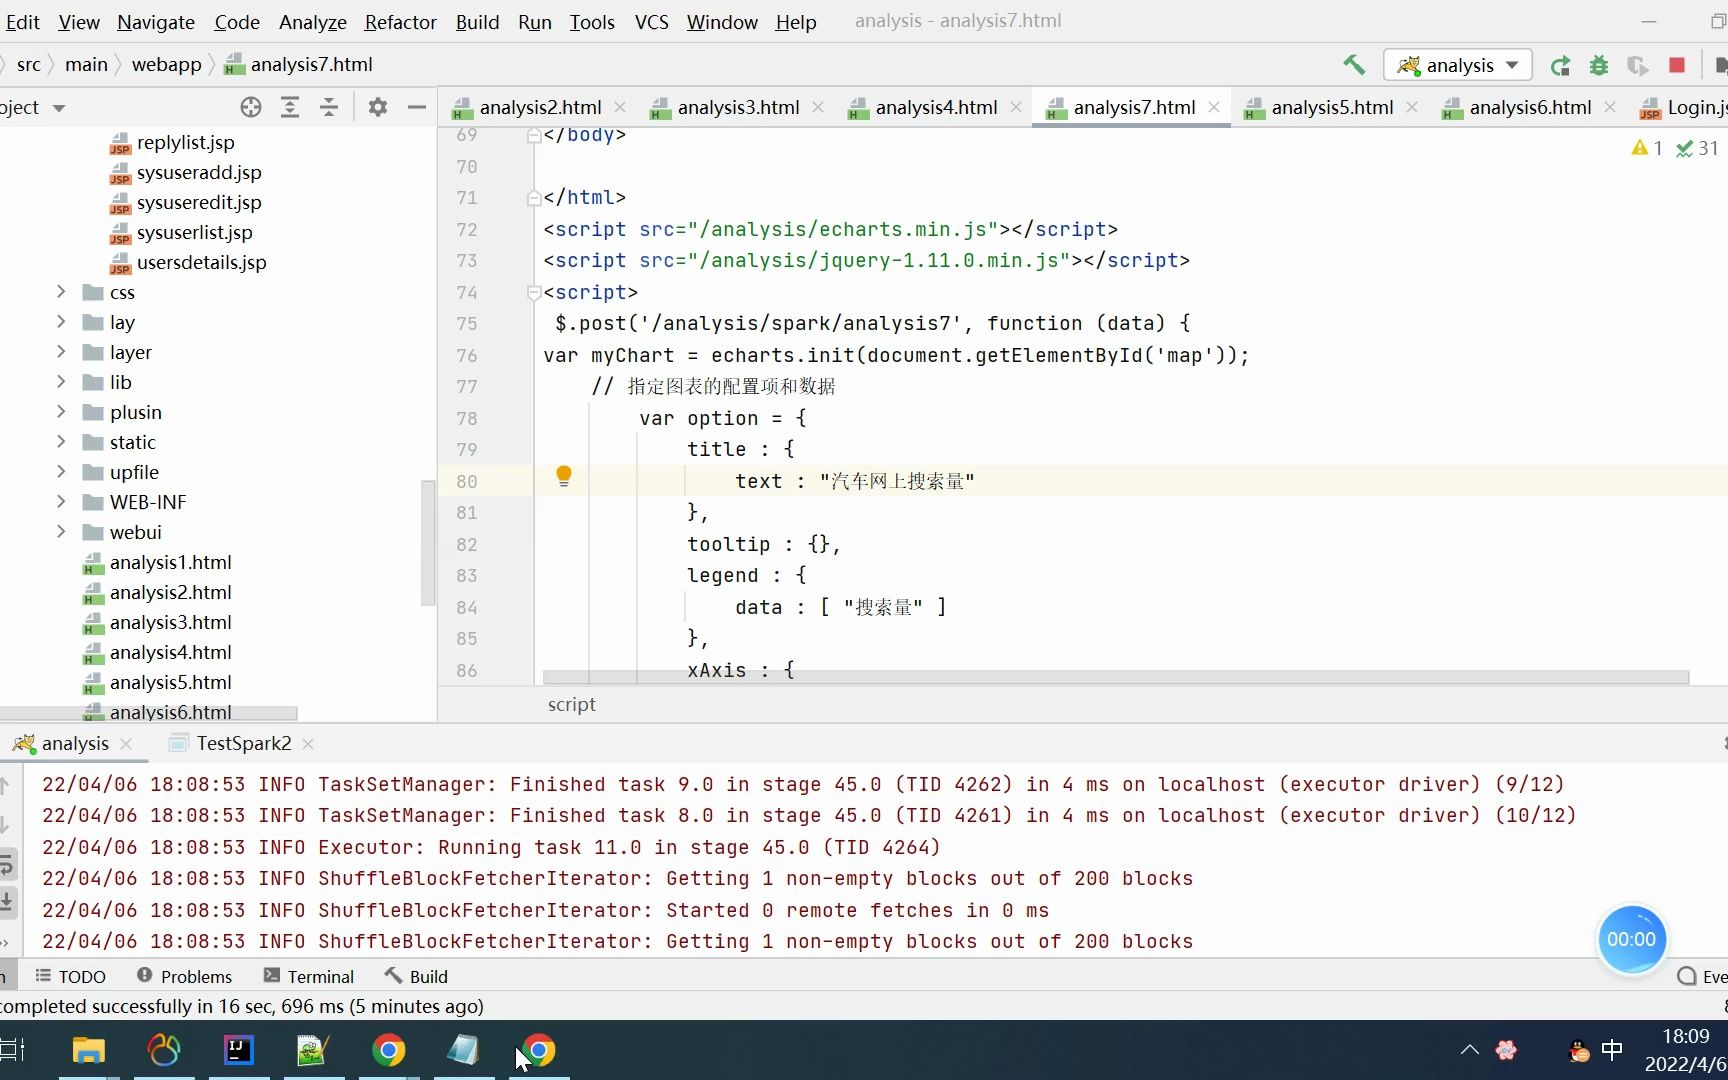Expand the static folder
This screenshot has width=1728, height=1080.
click(61, 442)
